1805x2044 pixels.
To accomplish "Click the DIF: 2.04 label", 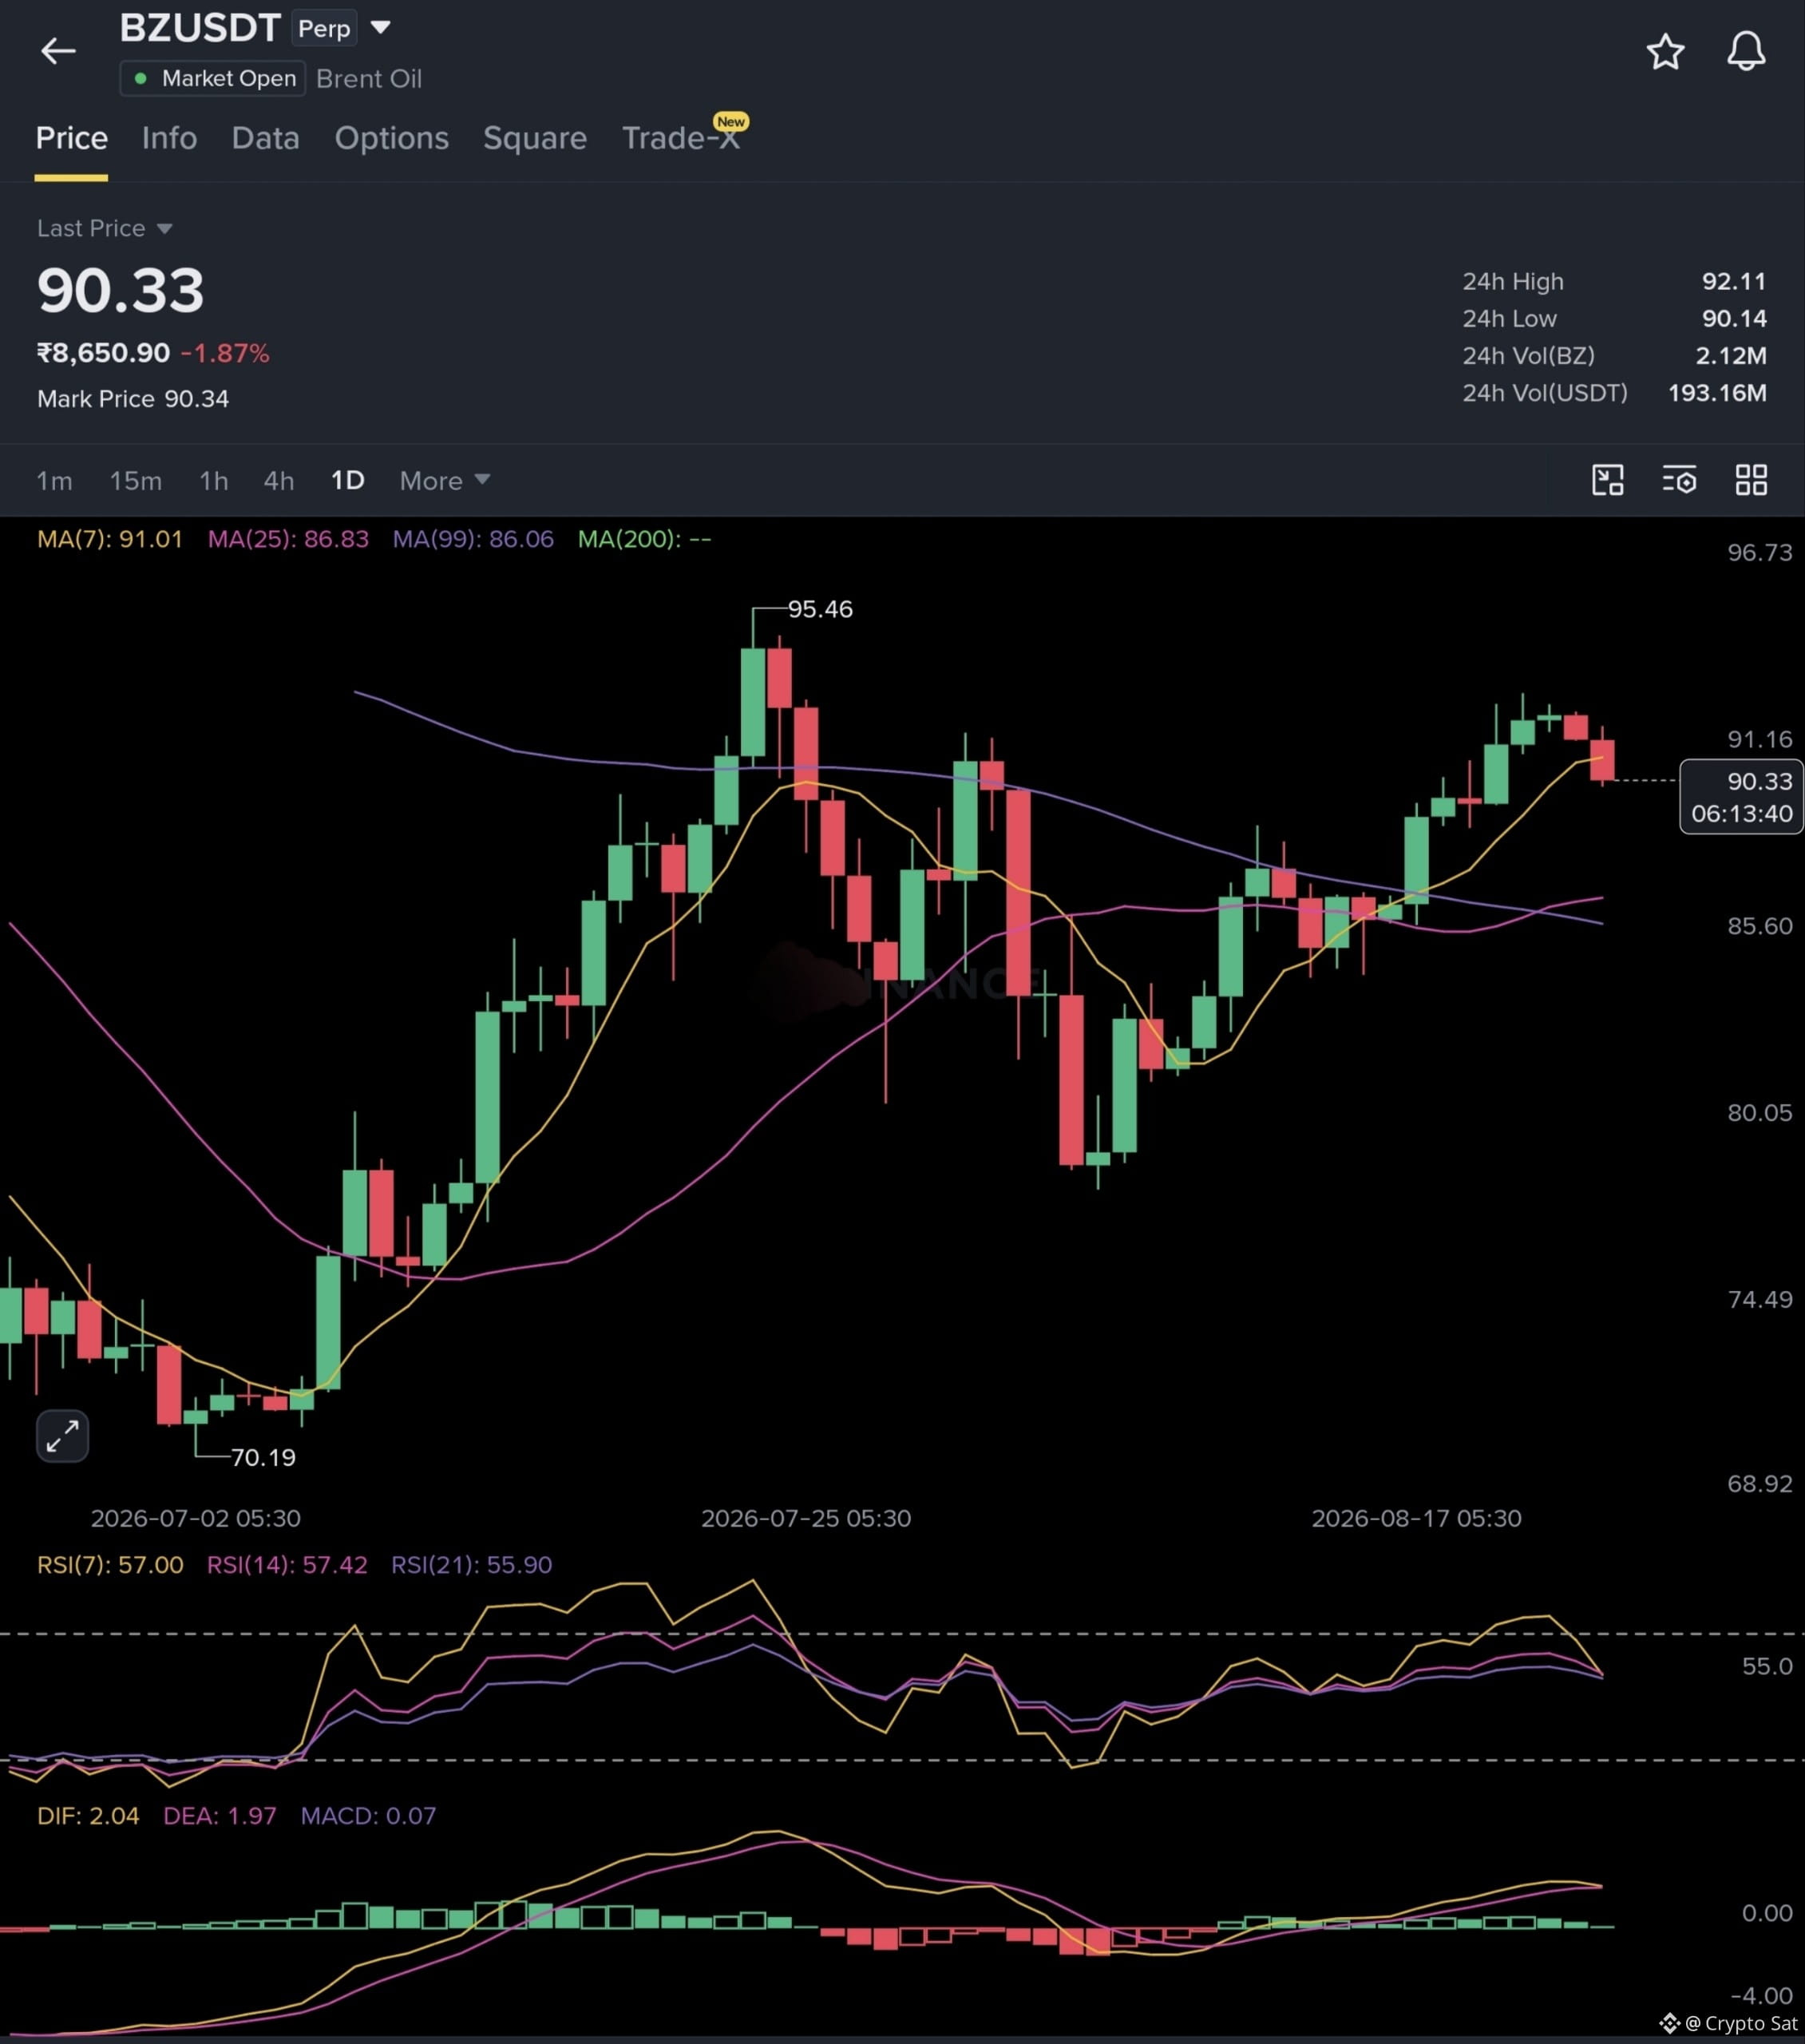I will pyautogui.click(x=88, y=1815).
